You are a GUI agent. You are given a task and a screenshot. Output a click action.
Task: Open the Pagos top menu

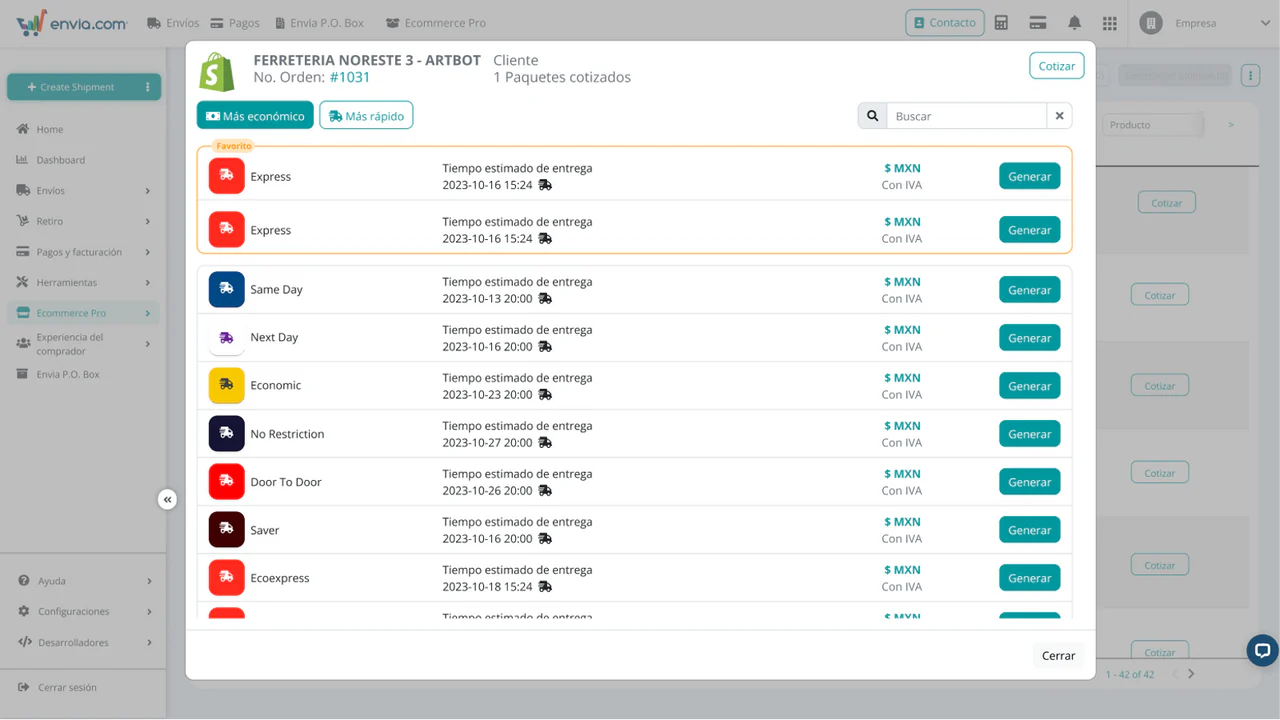coord(234,23)
